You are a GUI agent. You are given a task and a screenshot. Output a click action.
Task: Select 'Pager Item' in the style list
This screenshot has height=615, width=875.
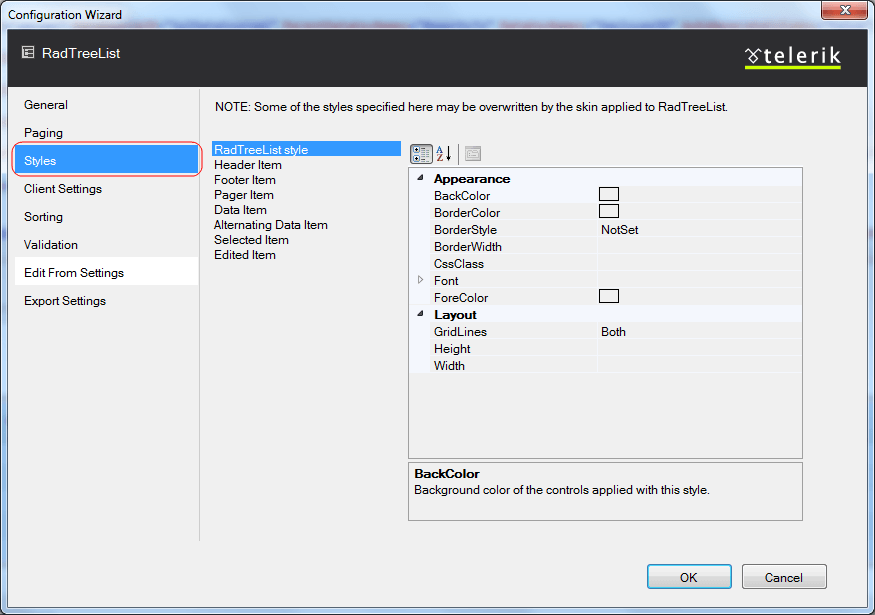tap(306, 195)
